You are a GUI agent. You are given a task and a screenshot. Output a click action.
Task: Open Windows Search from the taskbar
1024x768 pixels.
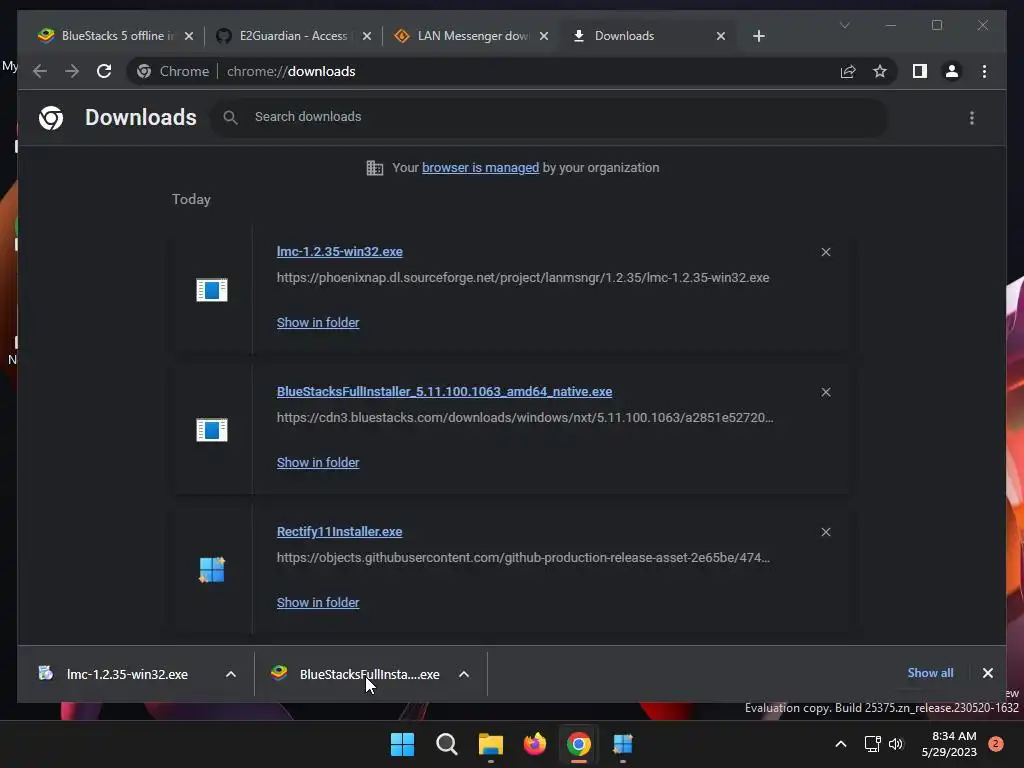(x=447, y=744)
